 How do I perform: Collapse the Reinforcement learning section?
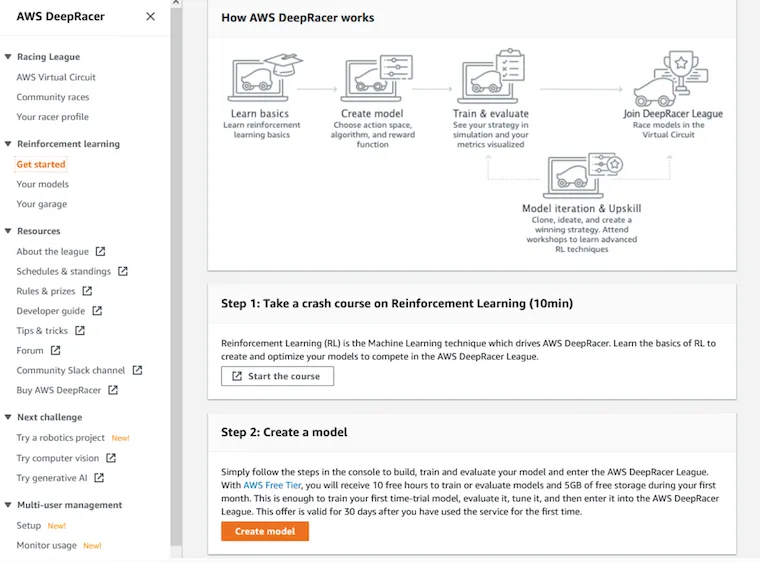(8, 144)
